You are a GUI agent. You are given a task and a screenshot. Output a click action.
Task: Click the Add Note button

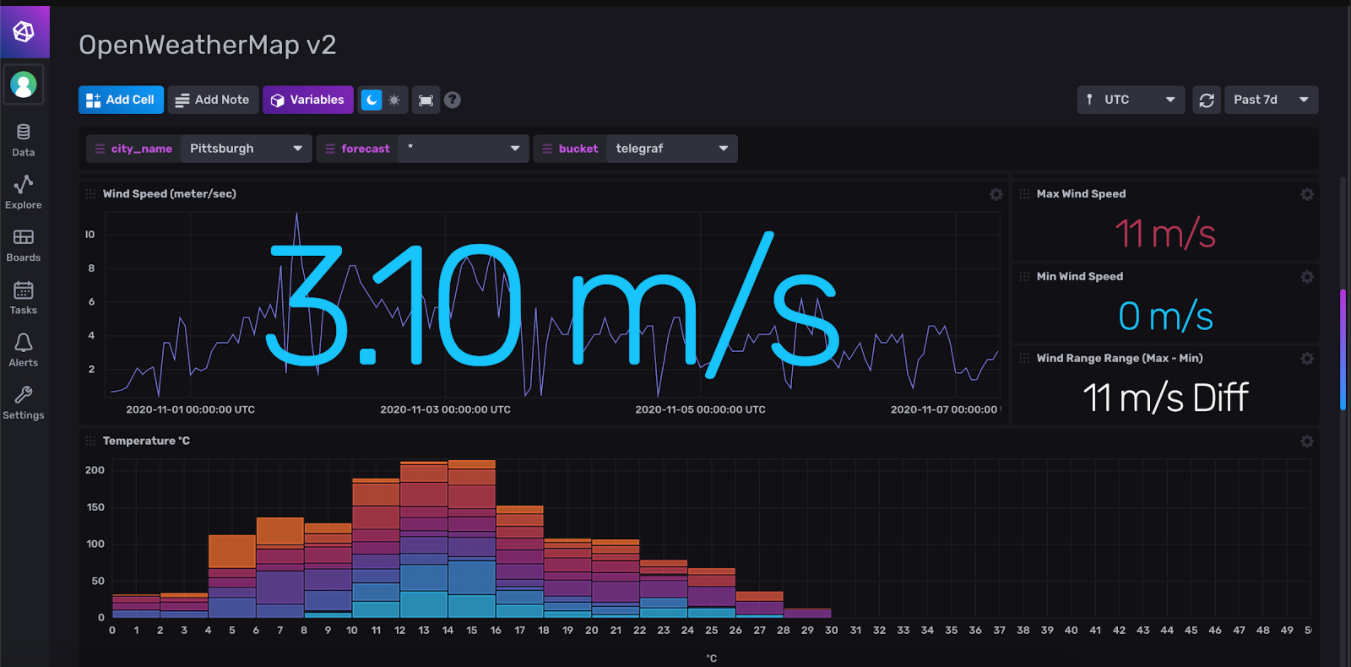pos(212,100)
